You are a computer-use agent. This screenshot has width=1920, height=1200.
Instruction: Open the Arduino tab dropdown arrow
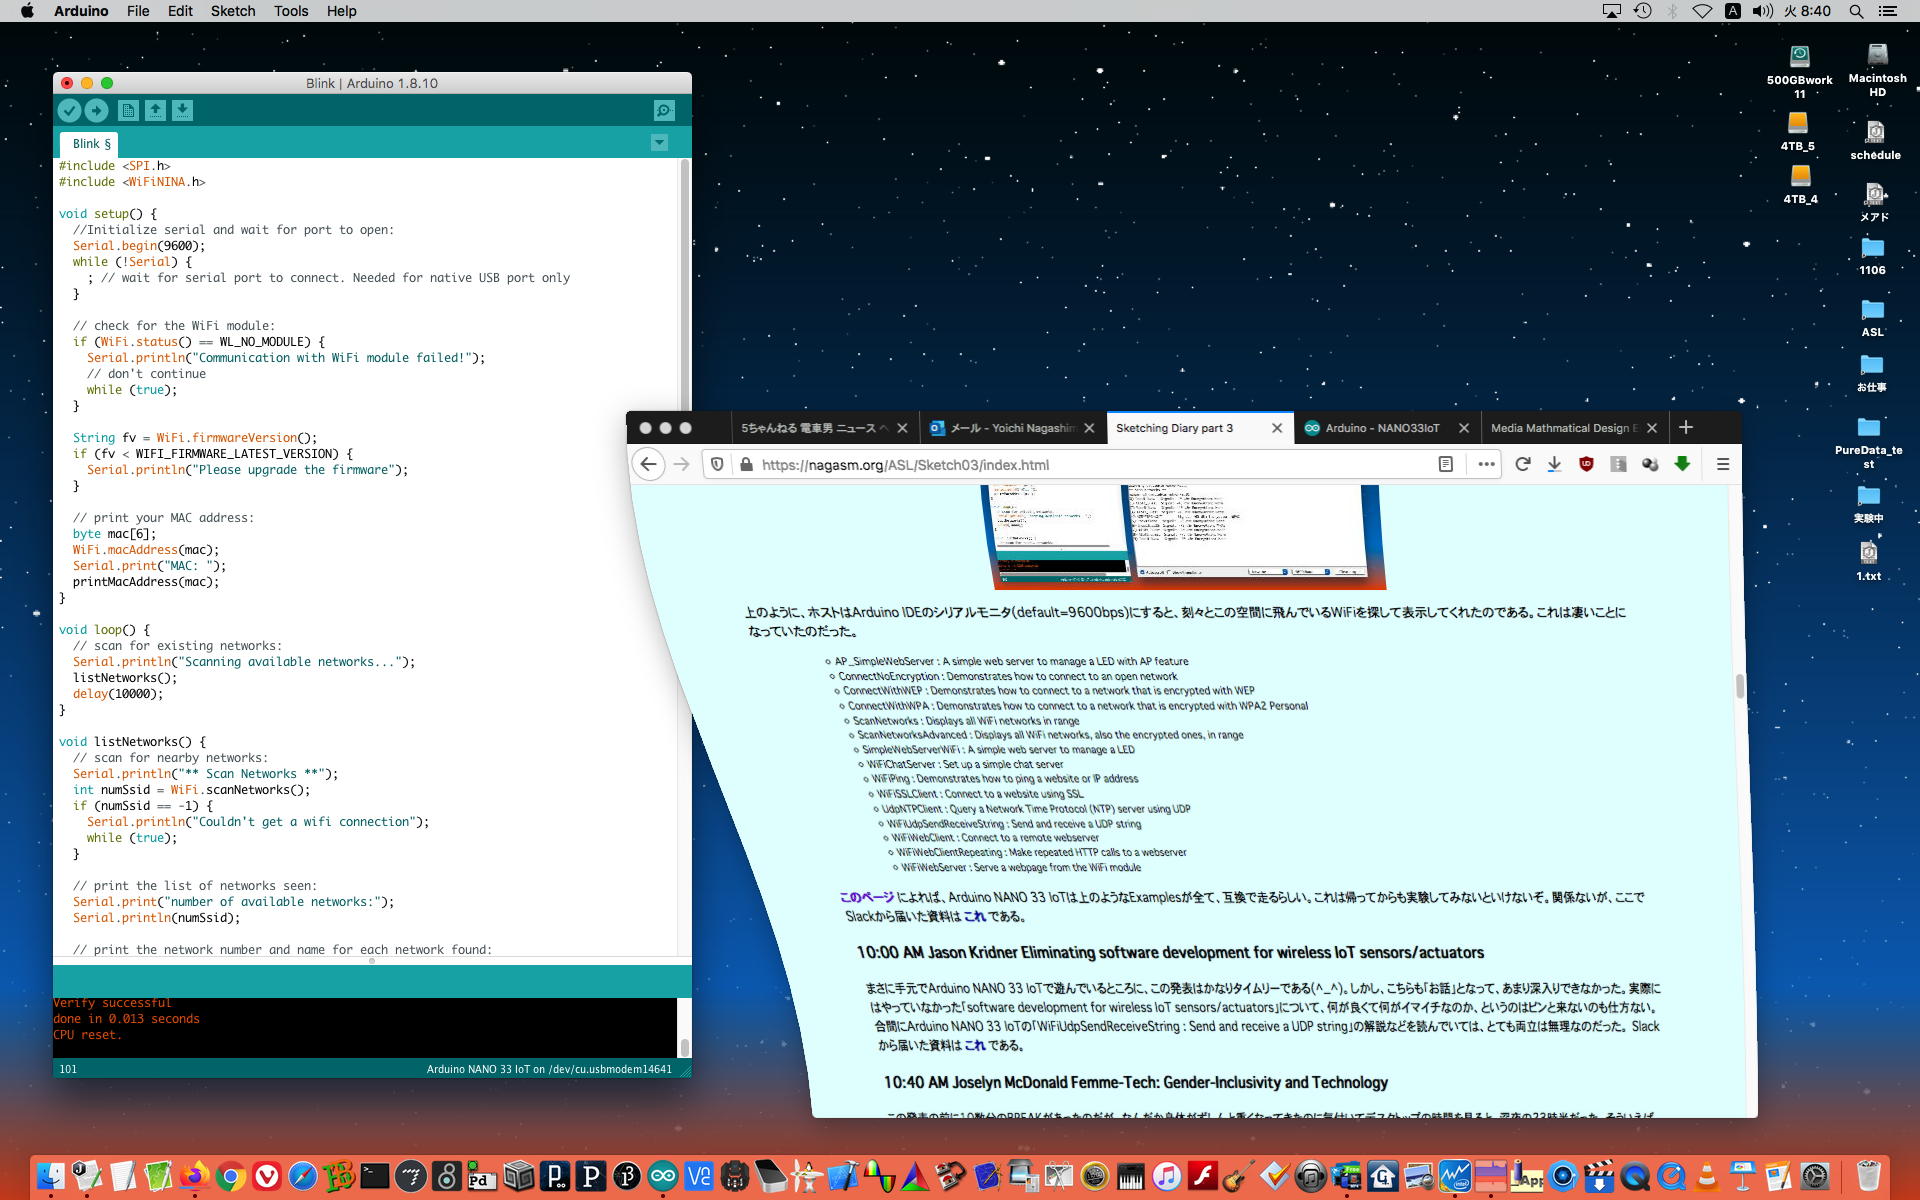659,143
